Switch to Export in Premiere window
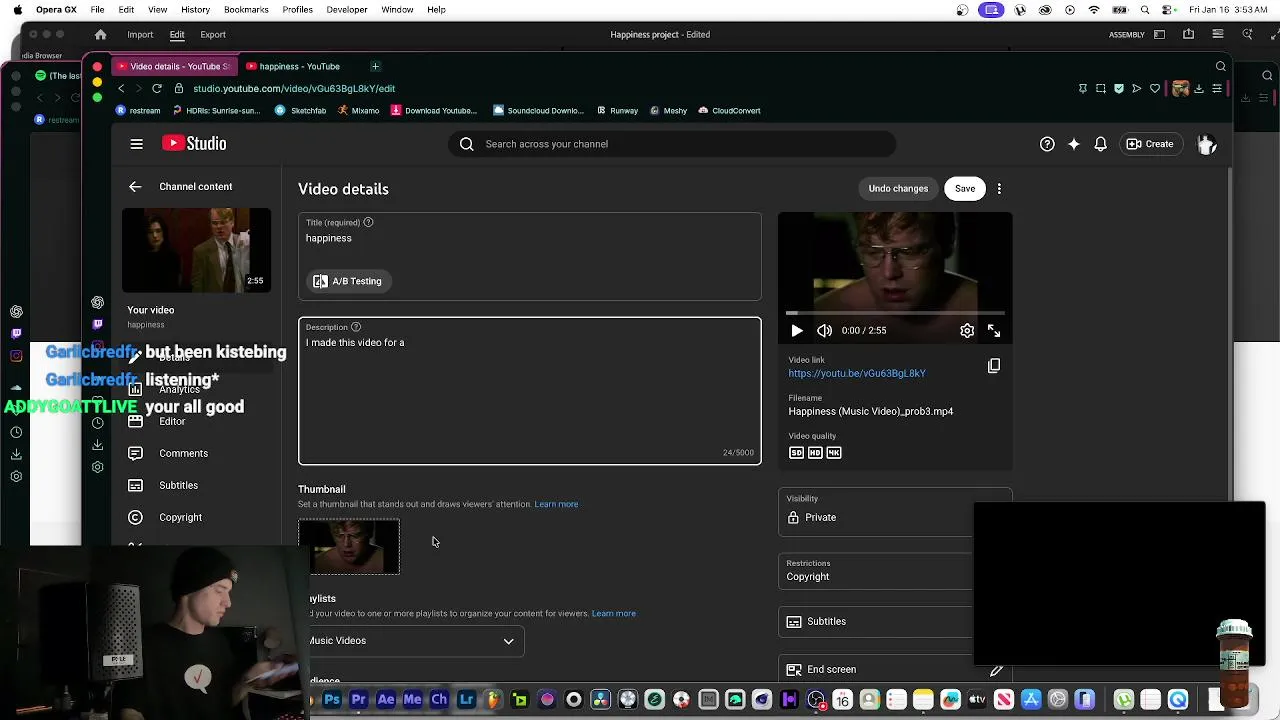This screenshot has width=1280, height=720. [213, 35]
